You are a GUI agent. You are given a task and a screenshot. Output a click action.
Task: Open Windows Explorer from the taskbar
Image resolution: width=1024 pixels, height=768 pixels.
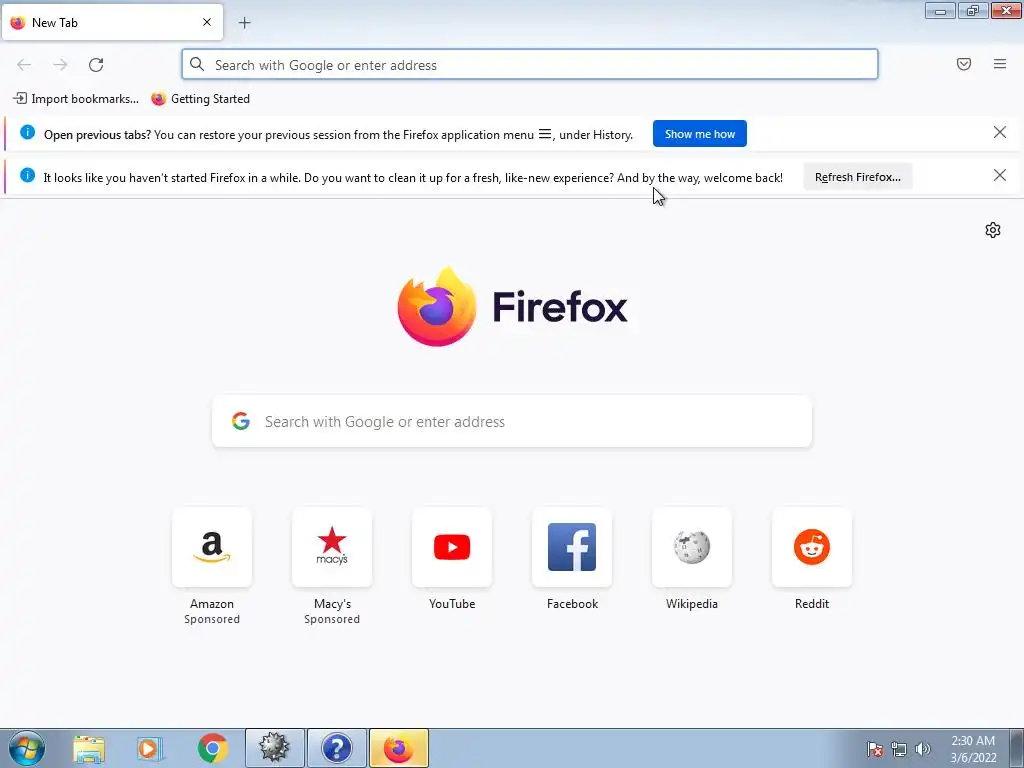89,749
